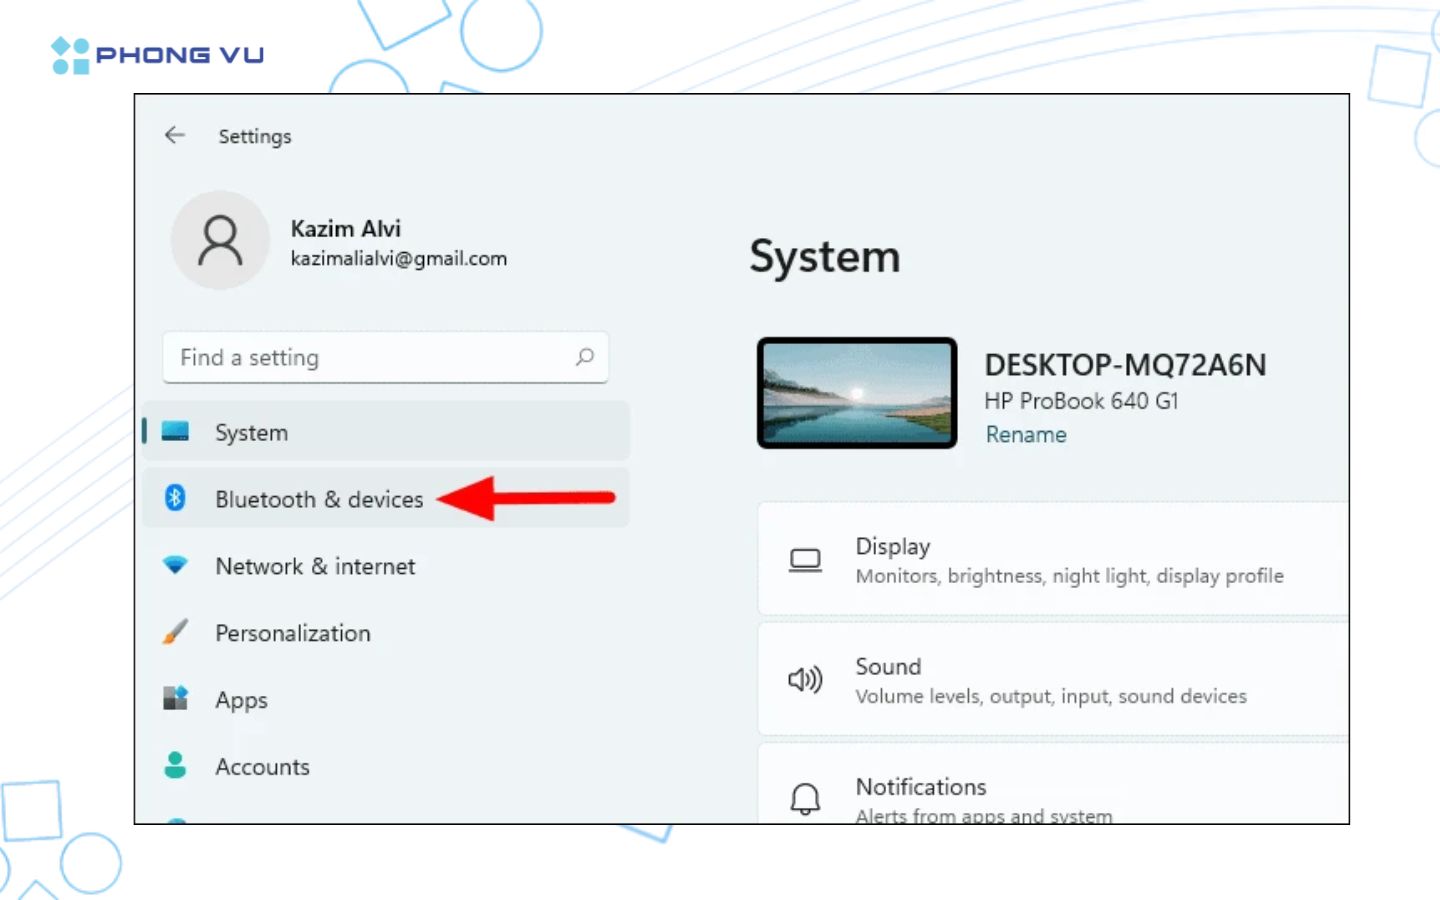1440x900 pixels.
Task: Select Bluetooth & devices in sidebar
Action: (x=319, y=499)
